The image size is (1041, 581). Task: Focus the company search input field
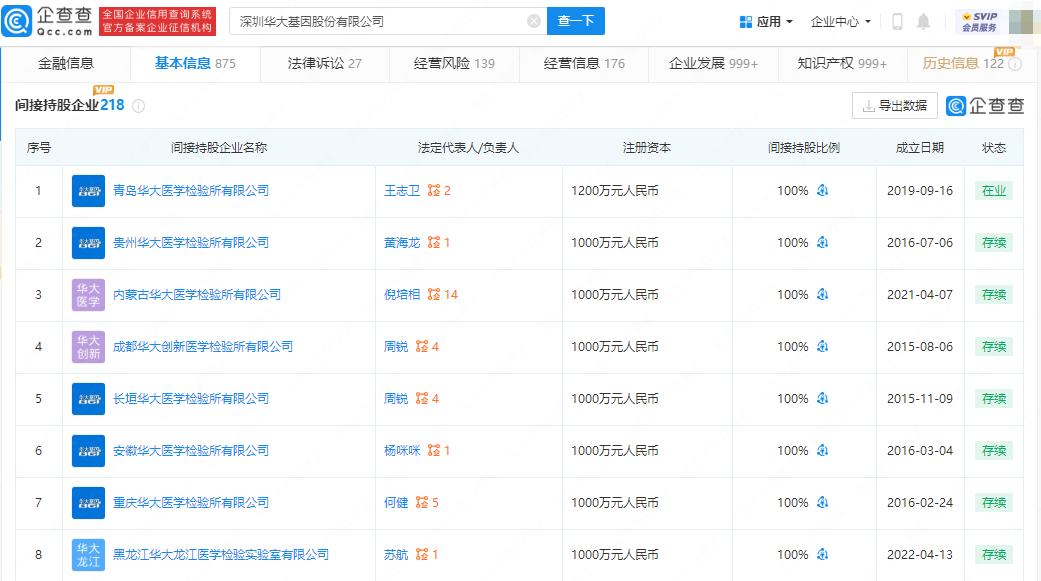380,21
